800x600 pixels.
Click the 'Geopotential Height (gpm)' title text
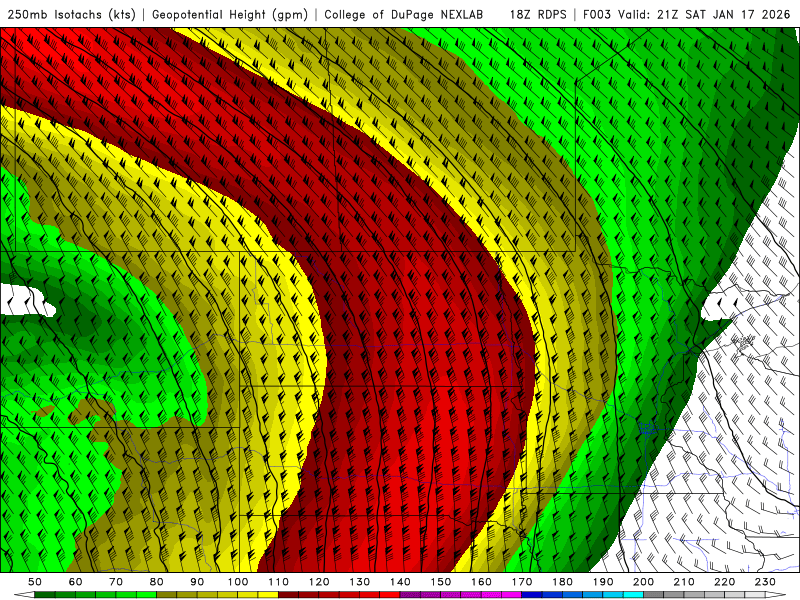click(230, 14)
